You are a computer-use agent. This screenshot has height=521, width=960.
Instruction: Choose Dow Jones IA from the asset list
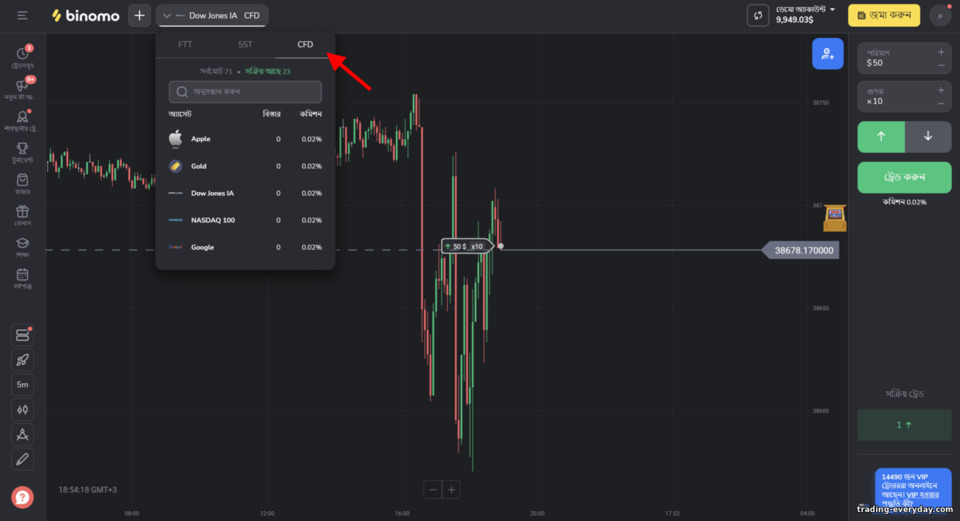tap(245, 193)
